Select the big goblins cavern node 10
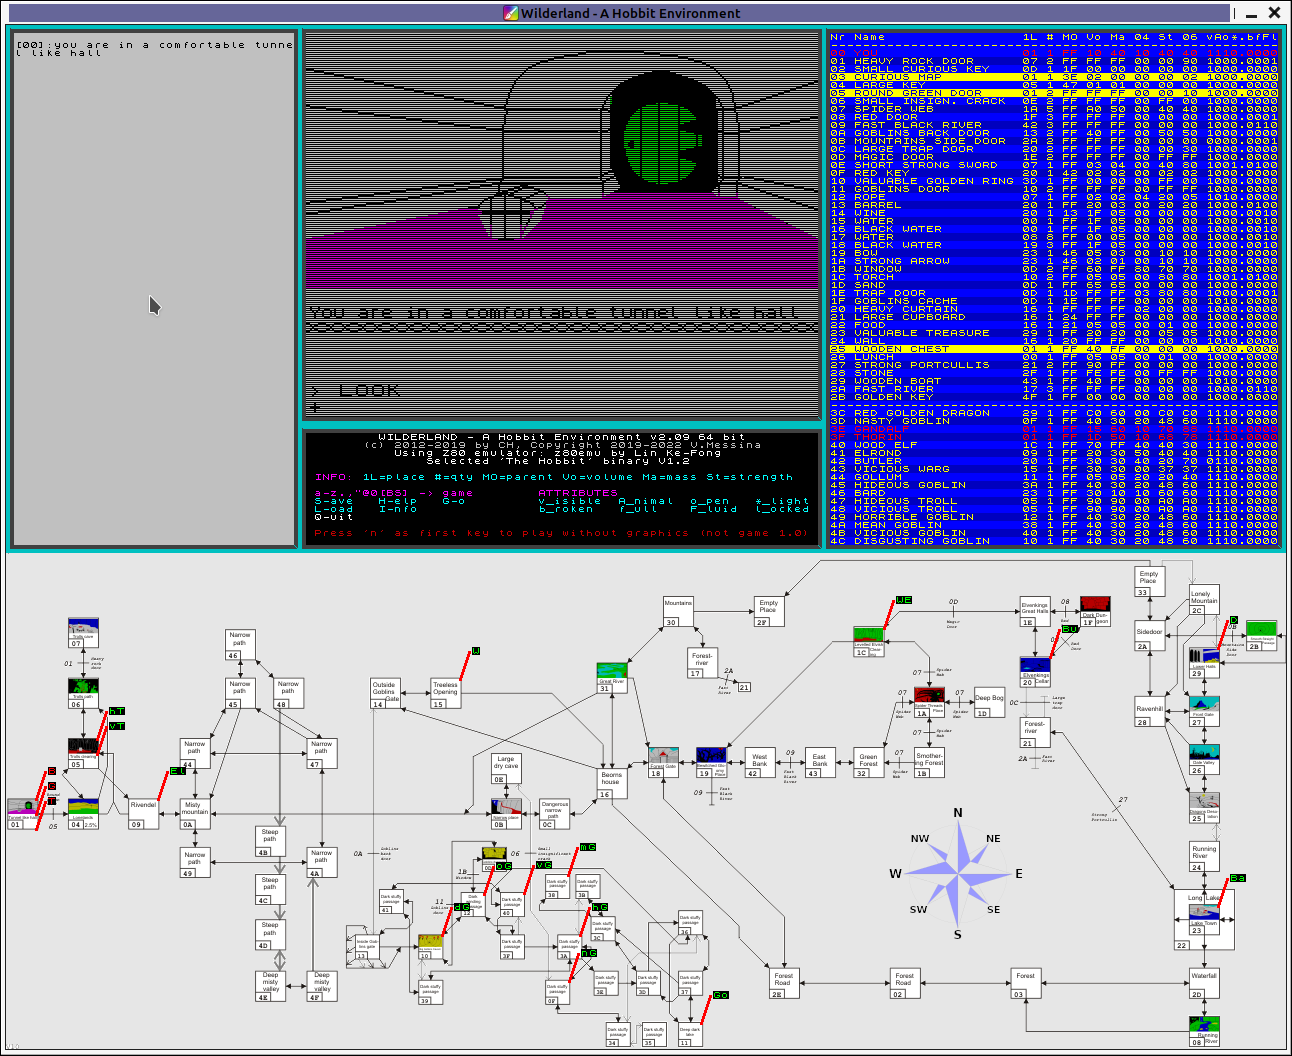The height and width of the screenshot is (1056, 1292). coord(430,946)
